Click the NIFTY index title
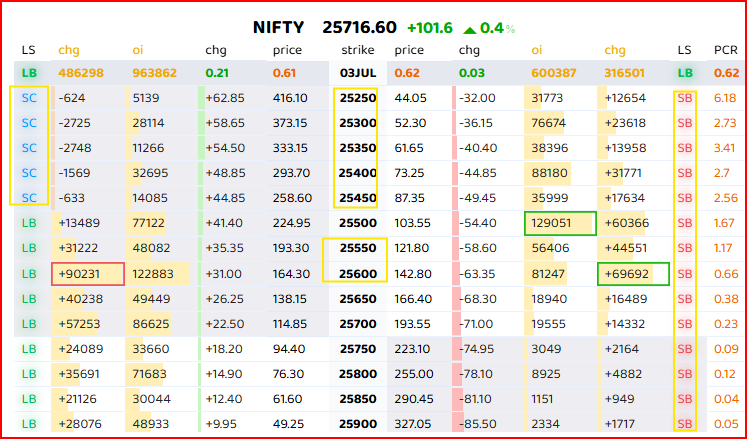This screenshot has height=439, width=747. [x=278, y=28]
